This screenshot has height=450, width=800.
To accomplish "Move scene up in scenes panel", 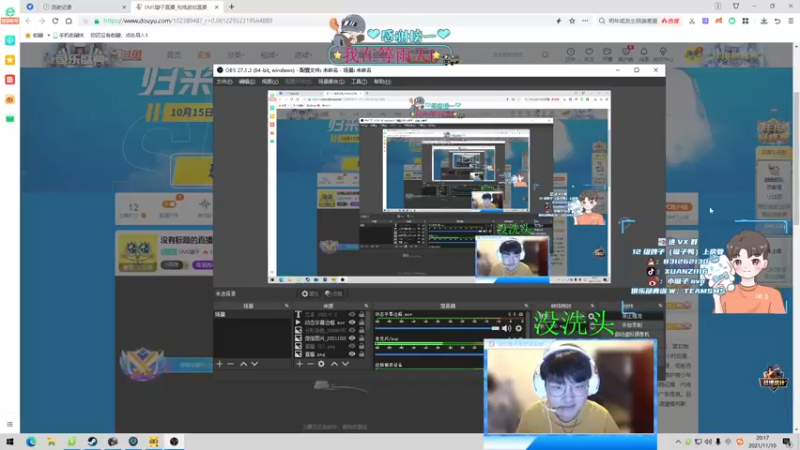I will [243, 364].
